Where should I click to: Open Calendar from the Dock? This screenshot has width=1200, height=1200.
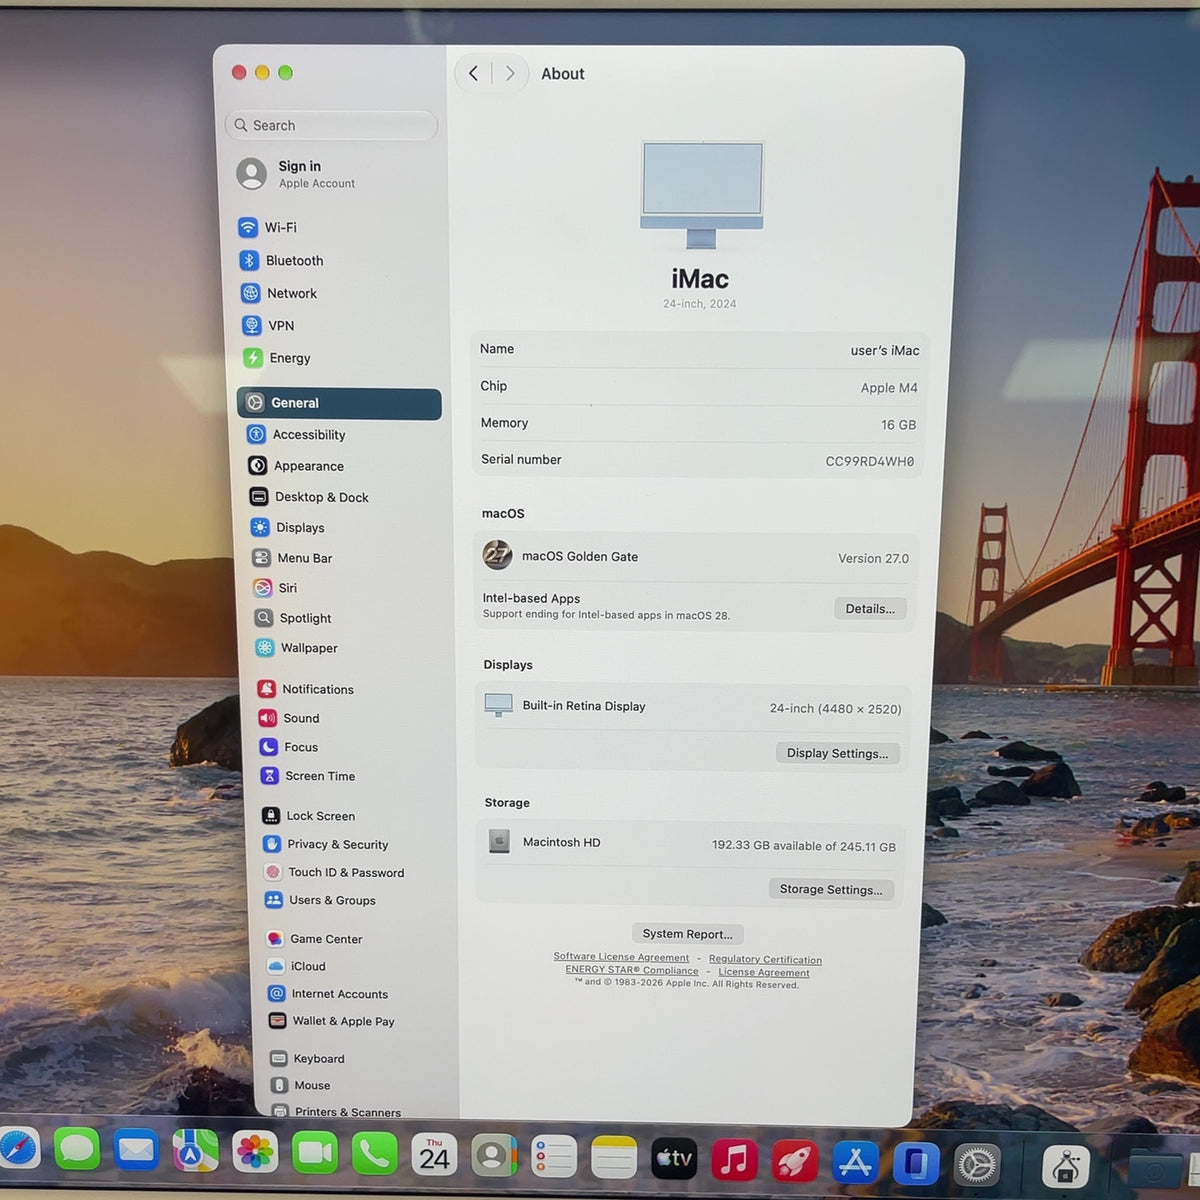(x=434, y=1155)
